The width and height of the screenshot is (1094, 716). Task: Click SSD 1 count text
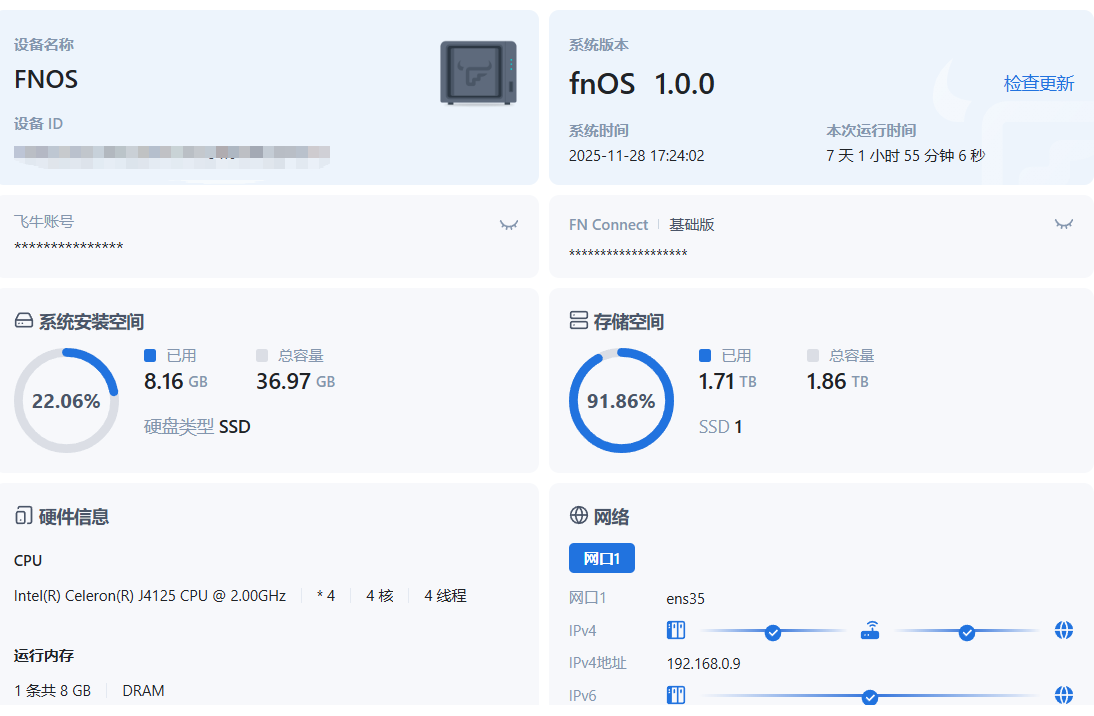click(720, 426)
